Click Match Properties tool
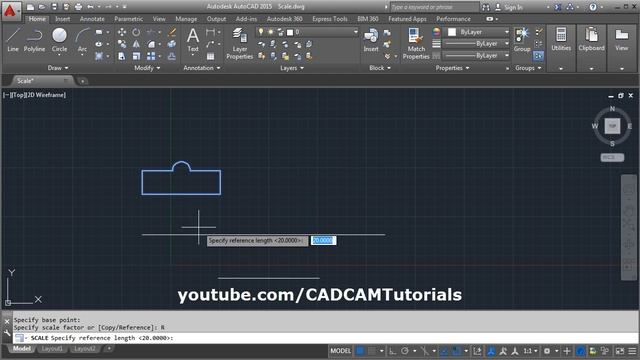640x360 pixels. click(416, 44)
